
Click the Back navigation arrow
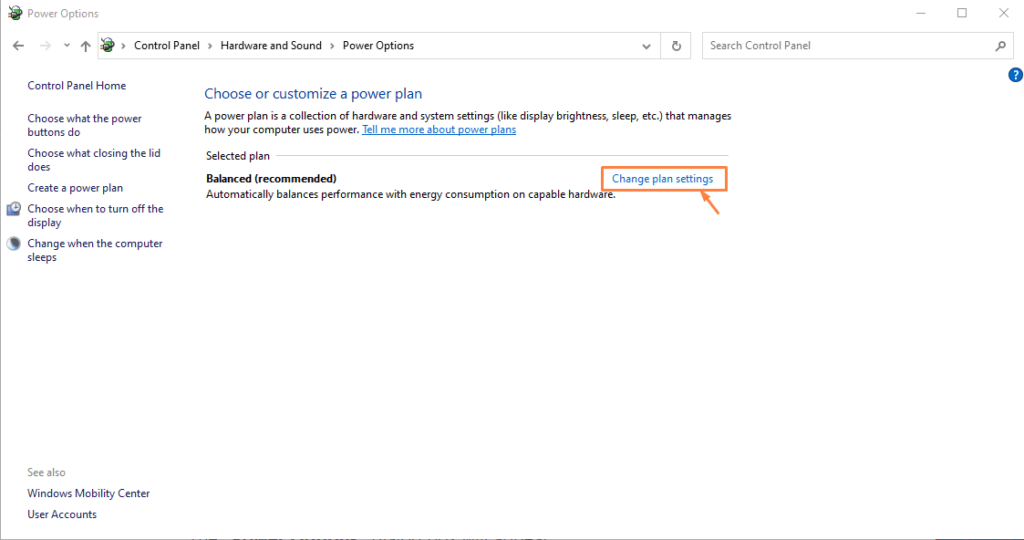(18, 46)
